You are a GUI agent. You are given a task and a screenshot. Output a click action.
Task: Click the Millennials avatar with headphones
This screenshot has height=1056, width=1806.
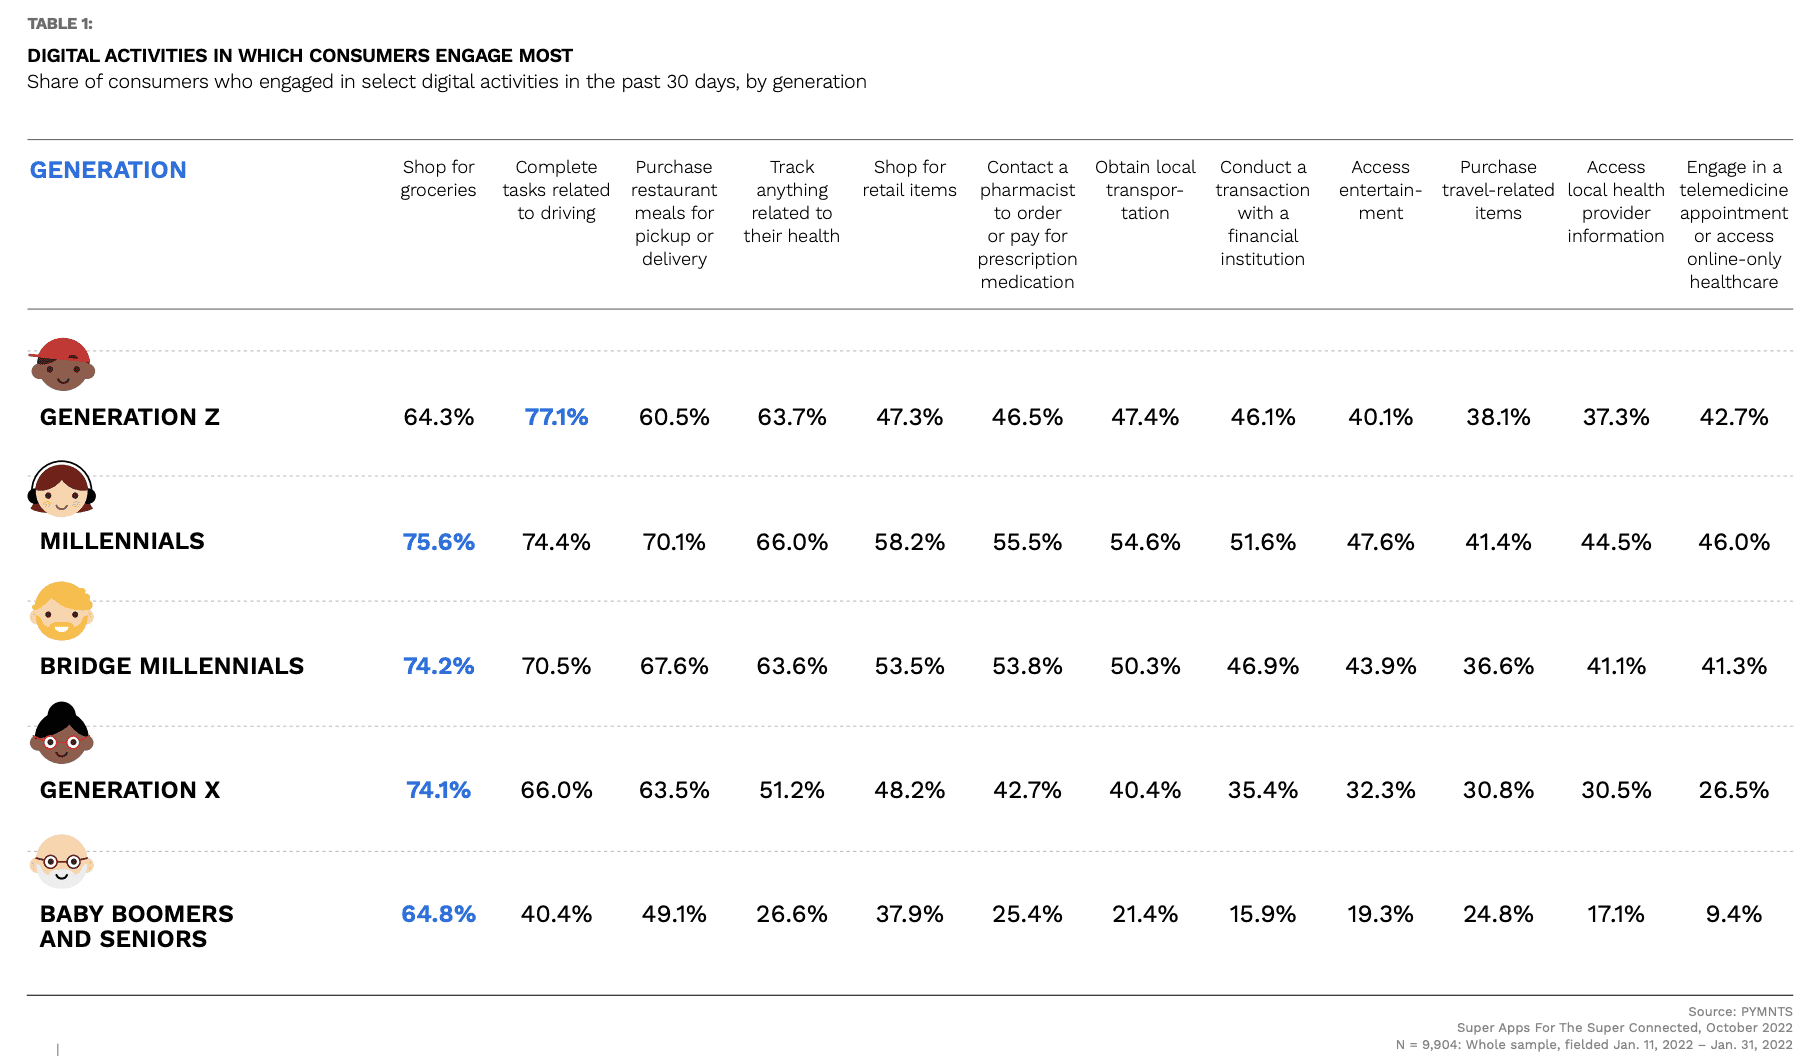(x=61, y=489)
